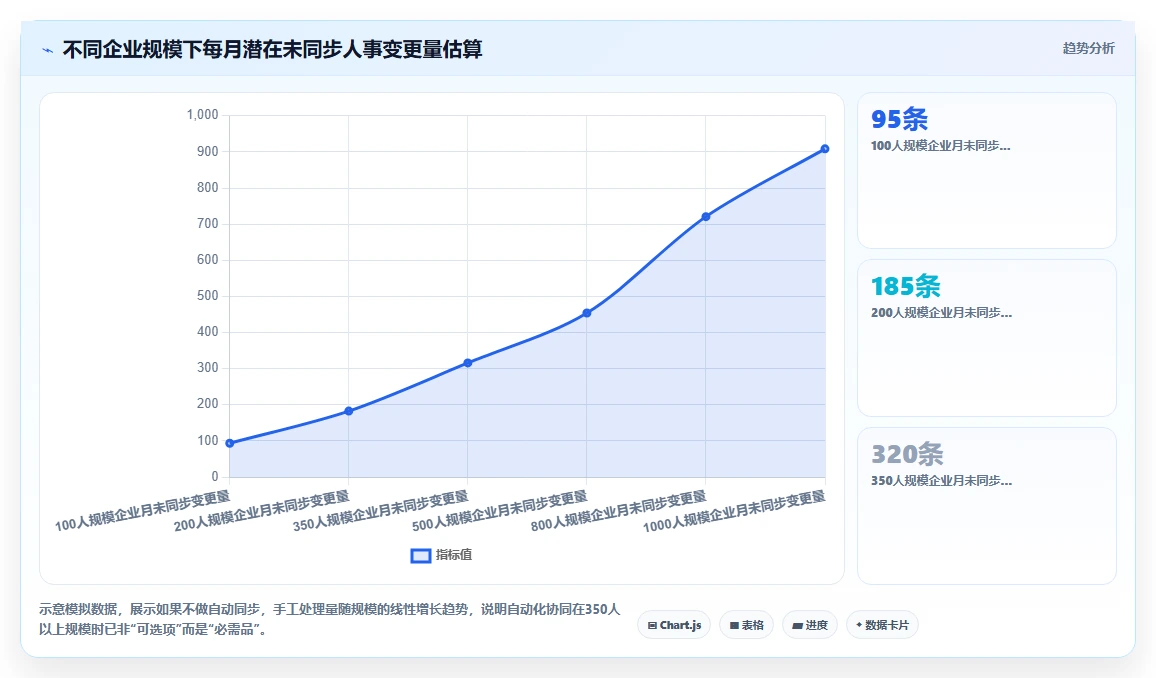Screen dimensions: 1156x678
Task: Click the data point for 800人规模企业
Action: tap(706, 217)
